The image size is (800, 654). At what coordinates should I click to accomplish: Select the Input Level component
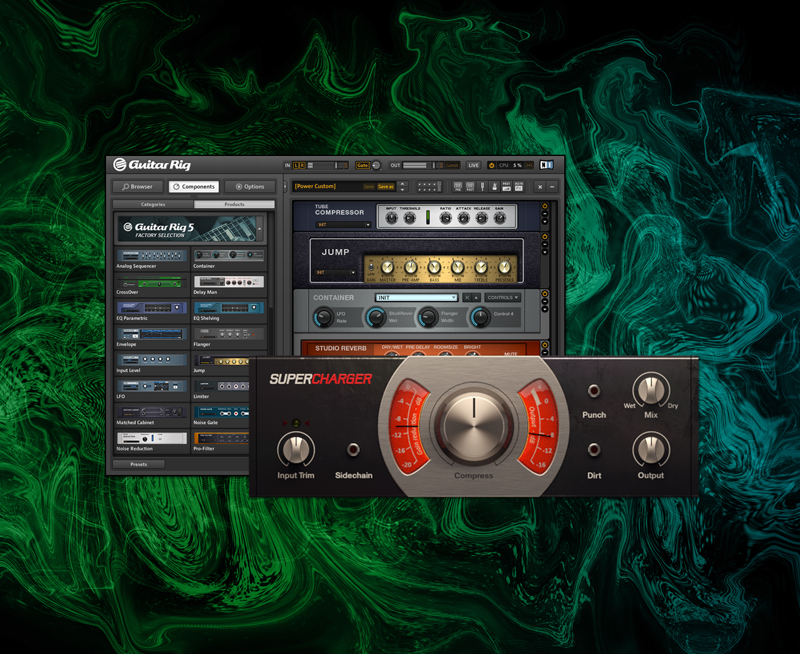[x=152, y=363]
